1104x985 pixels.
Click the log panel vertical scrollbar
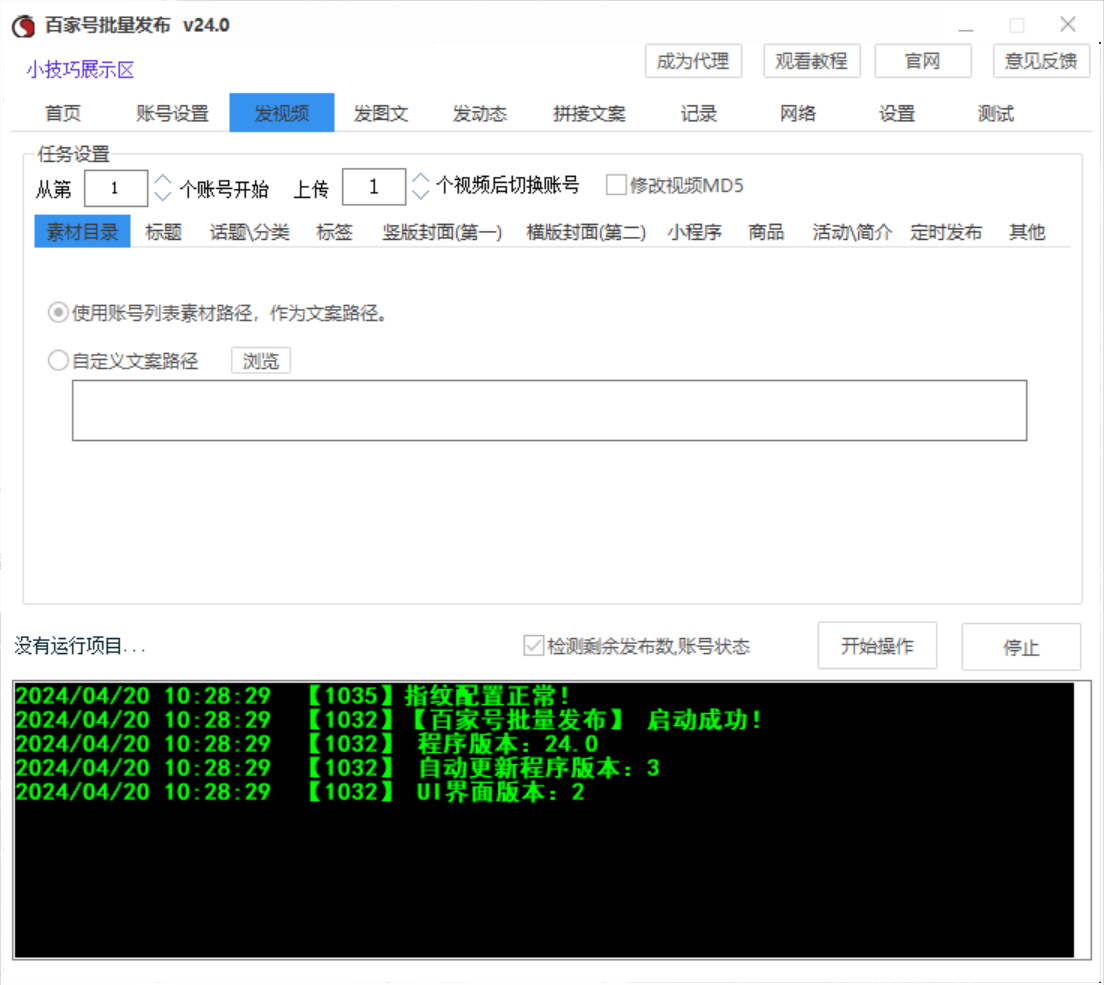(x=1082, y=820)
